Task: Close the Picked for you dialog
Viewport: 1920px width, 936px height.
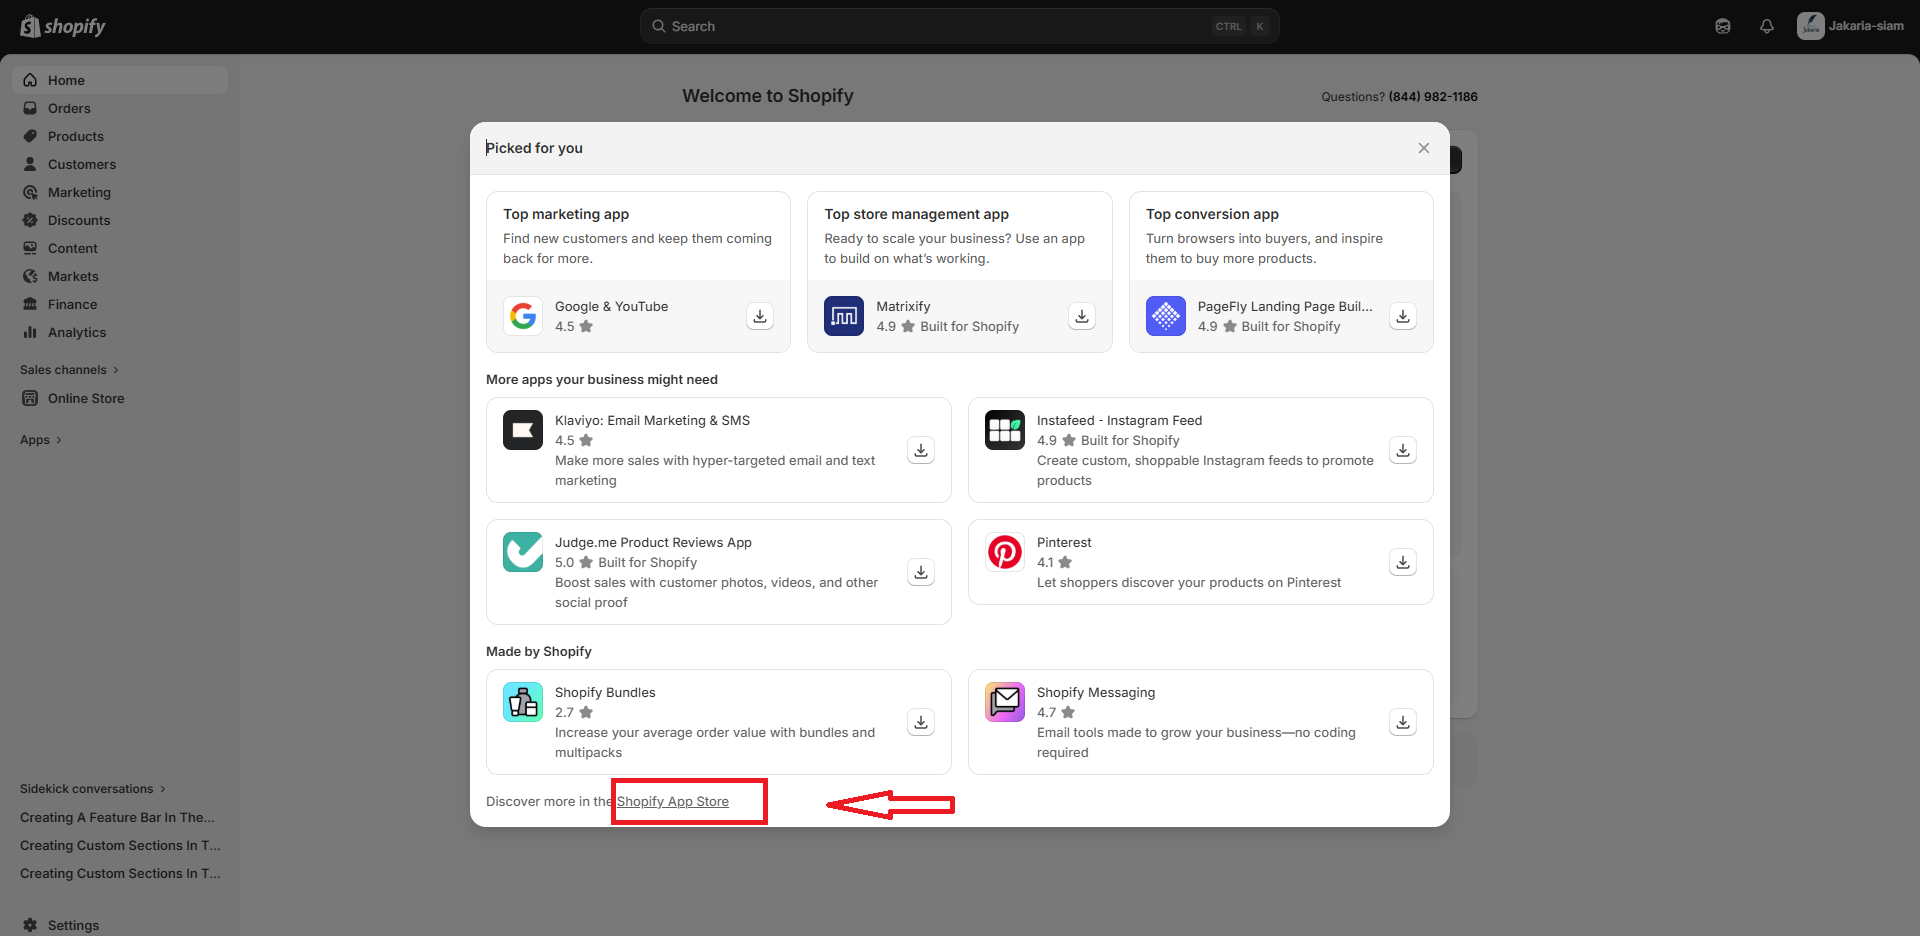Action: (1424, 148)
